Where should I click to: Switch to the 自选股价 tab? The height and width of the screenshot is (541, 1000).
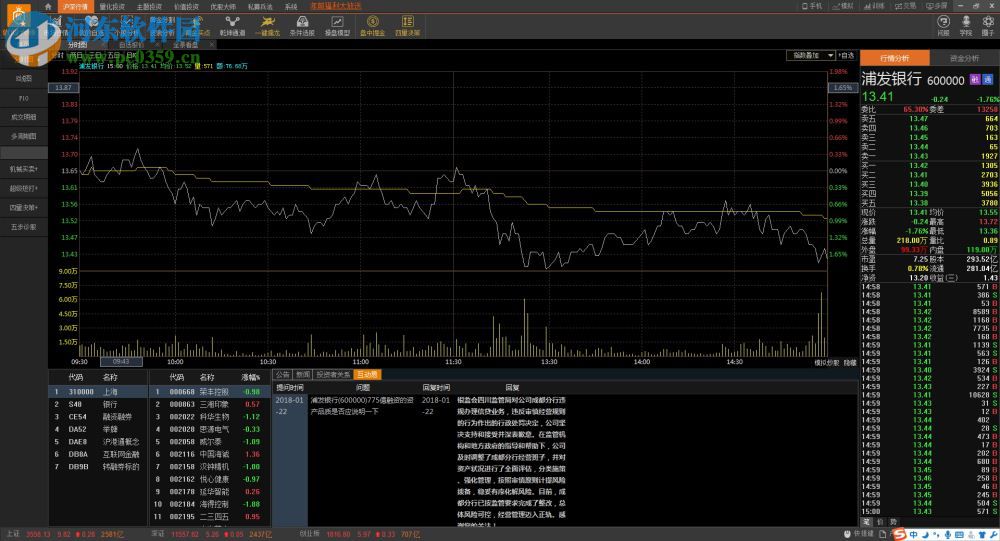coord(131,45)
